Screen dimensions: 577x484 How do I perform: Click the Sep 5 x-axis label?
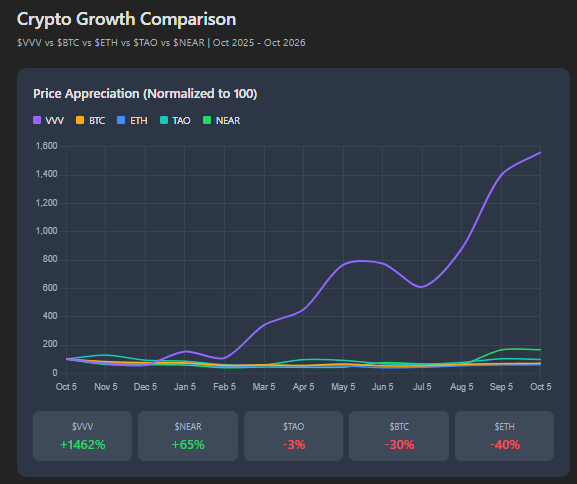coord(501,387)
